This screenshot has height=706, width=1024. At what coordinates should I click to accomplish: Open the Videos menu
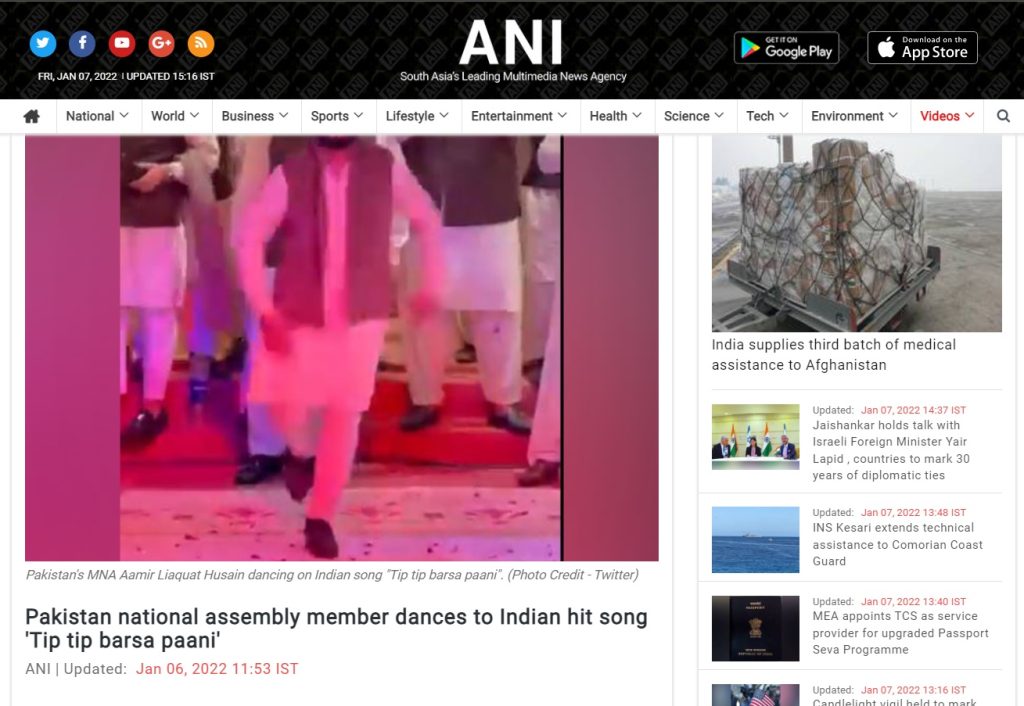pyautogui.click(x=947, y=116)
